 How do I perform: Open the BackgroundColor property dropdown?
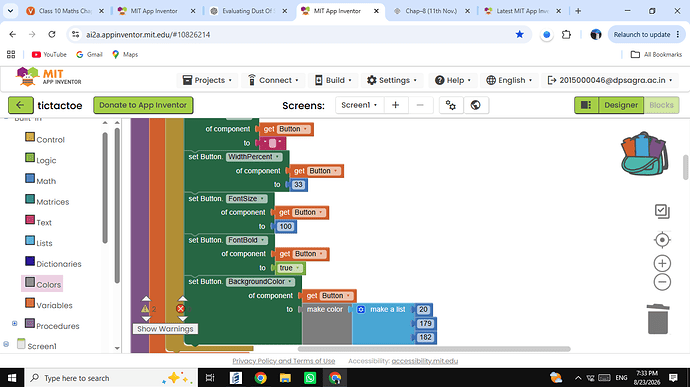click(x=260, y=281)
